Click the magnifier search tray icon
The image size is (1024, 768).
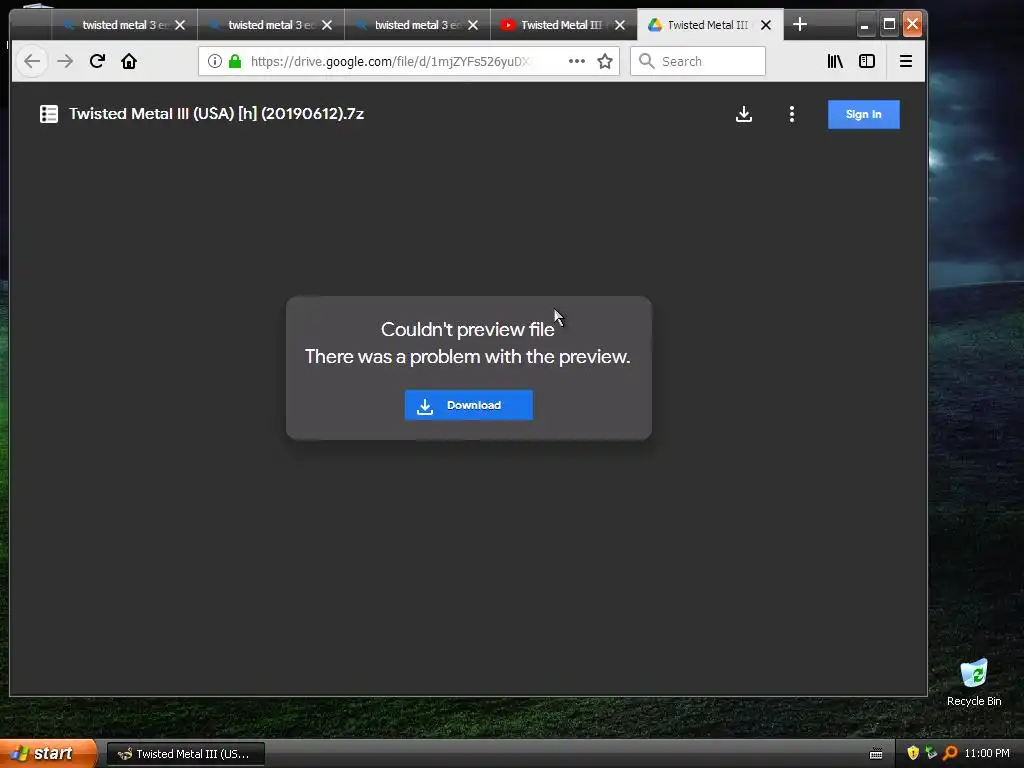tap(950, 753)
